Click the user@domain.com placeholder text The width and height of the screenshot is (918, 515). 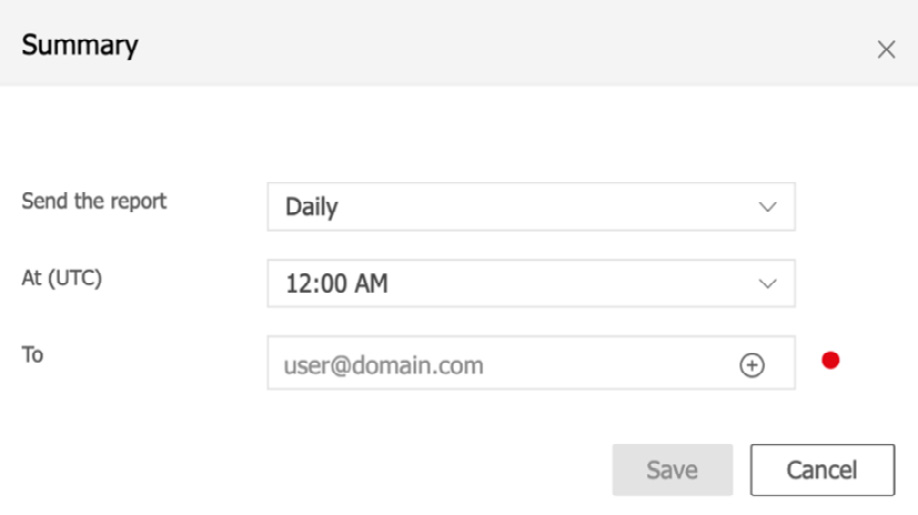384,365
